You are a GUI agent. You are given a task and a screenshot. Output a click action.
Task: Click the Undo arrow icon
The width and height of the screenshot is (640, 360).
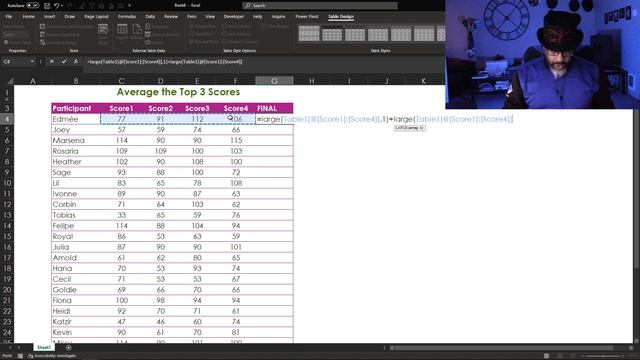tap(56, 6)
